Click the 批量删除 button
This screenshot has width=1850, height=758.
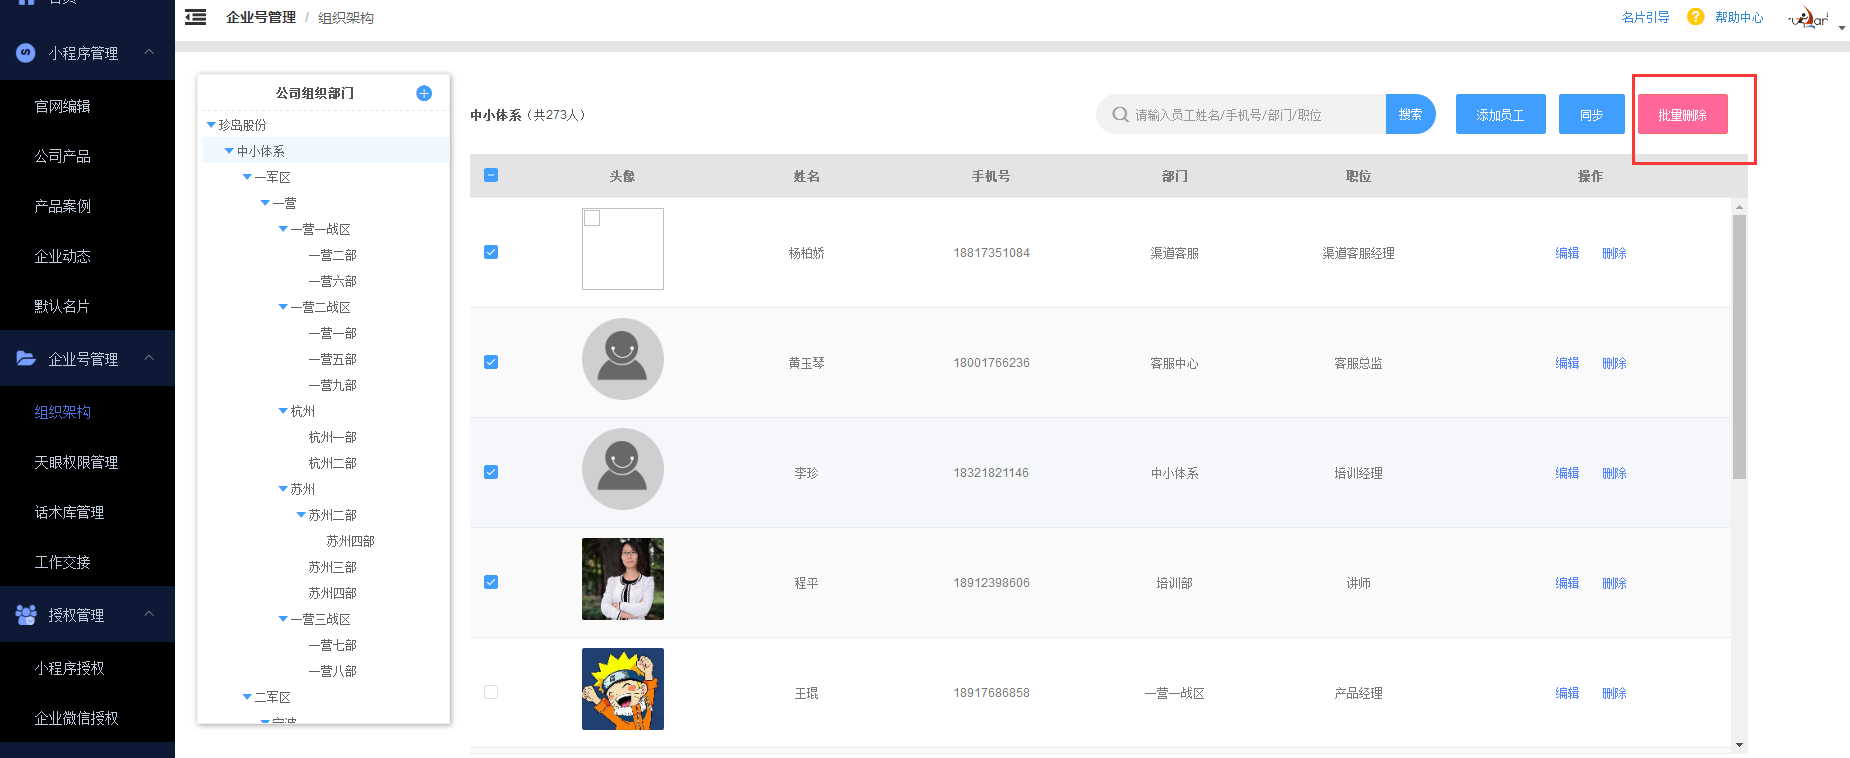[1682, 114]
